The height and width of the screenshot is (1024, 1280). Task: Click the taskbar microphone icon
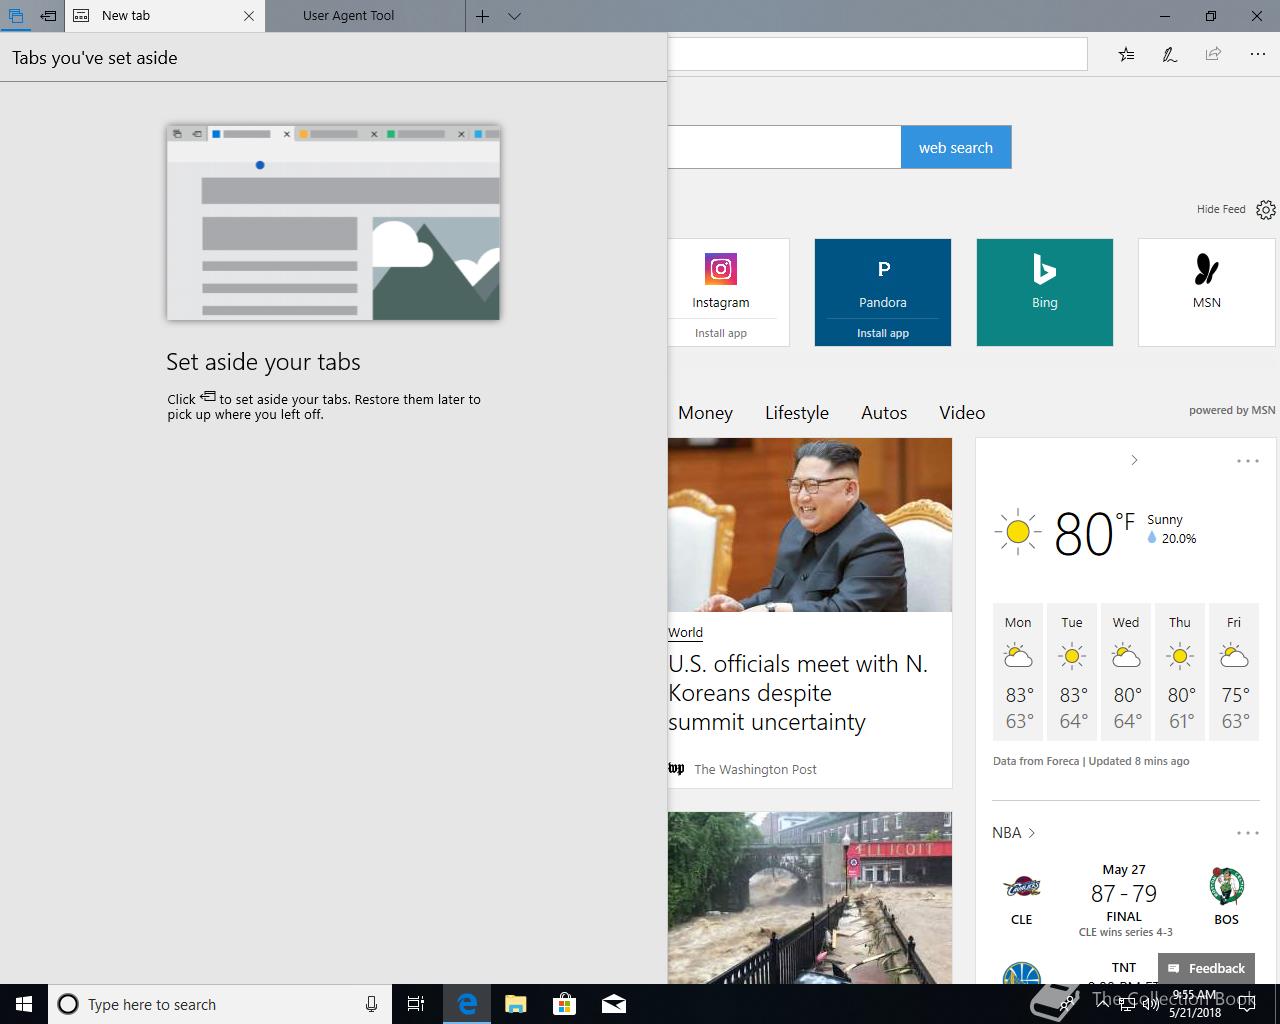pyautogui.click(x=371, y=1004)
